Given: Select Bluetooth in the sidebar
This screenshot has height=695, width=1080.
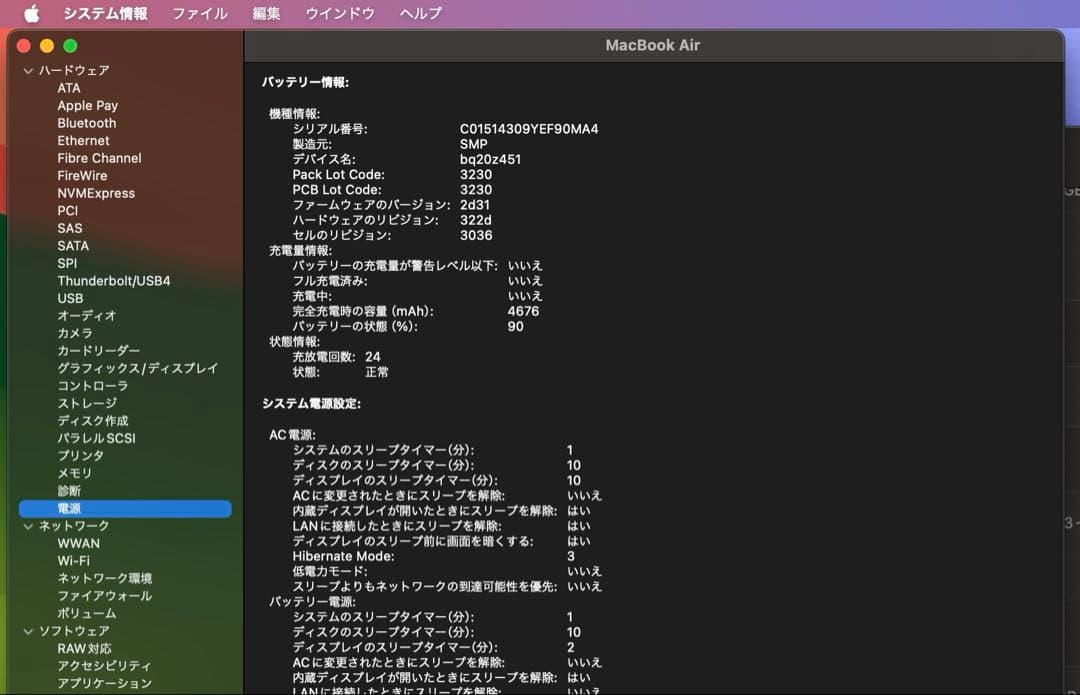Looking at the screenshot, I should [x=86, y=123].
